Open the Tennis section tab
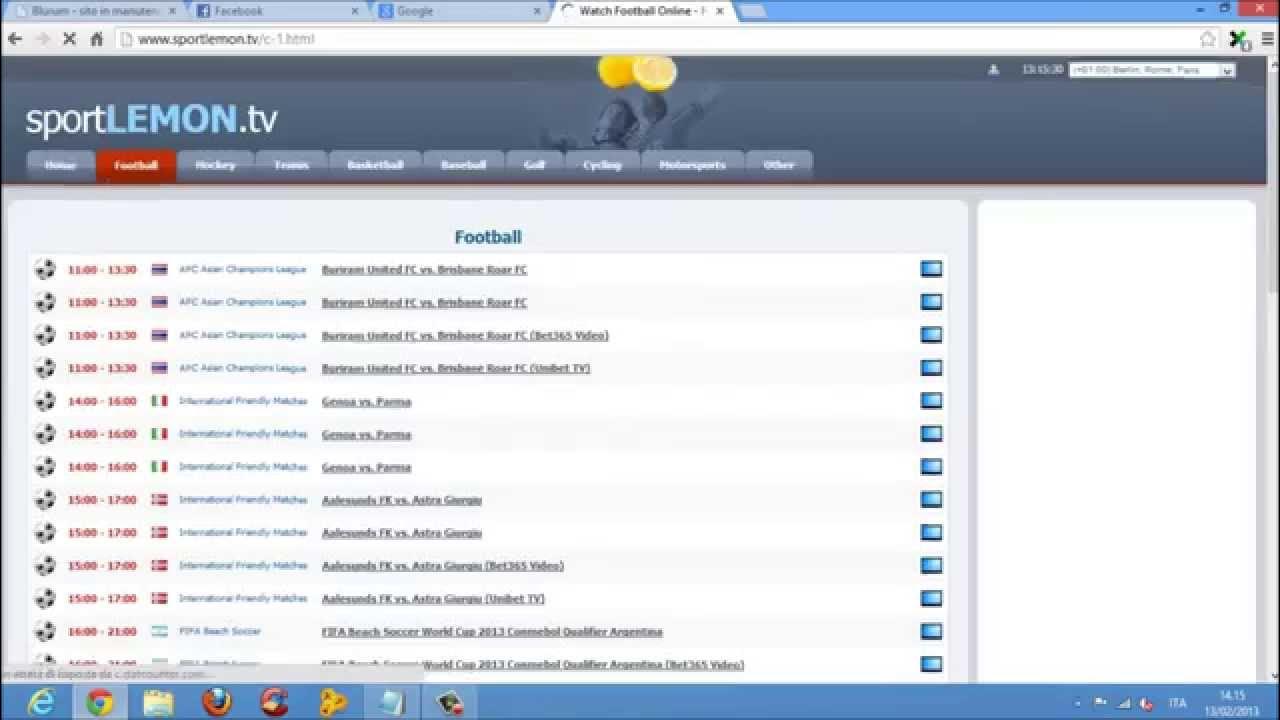 291,165
